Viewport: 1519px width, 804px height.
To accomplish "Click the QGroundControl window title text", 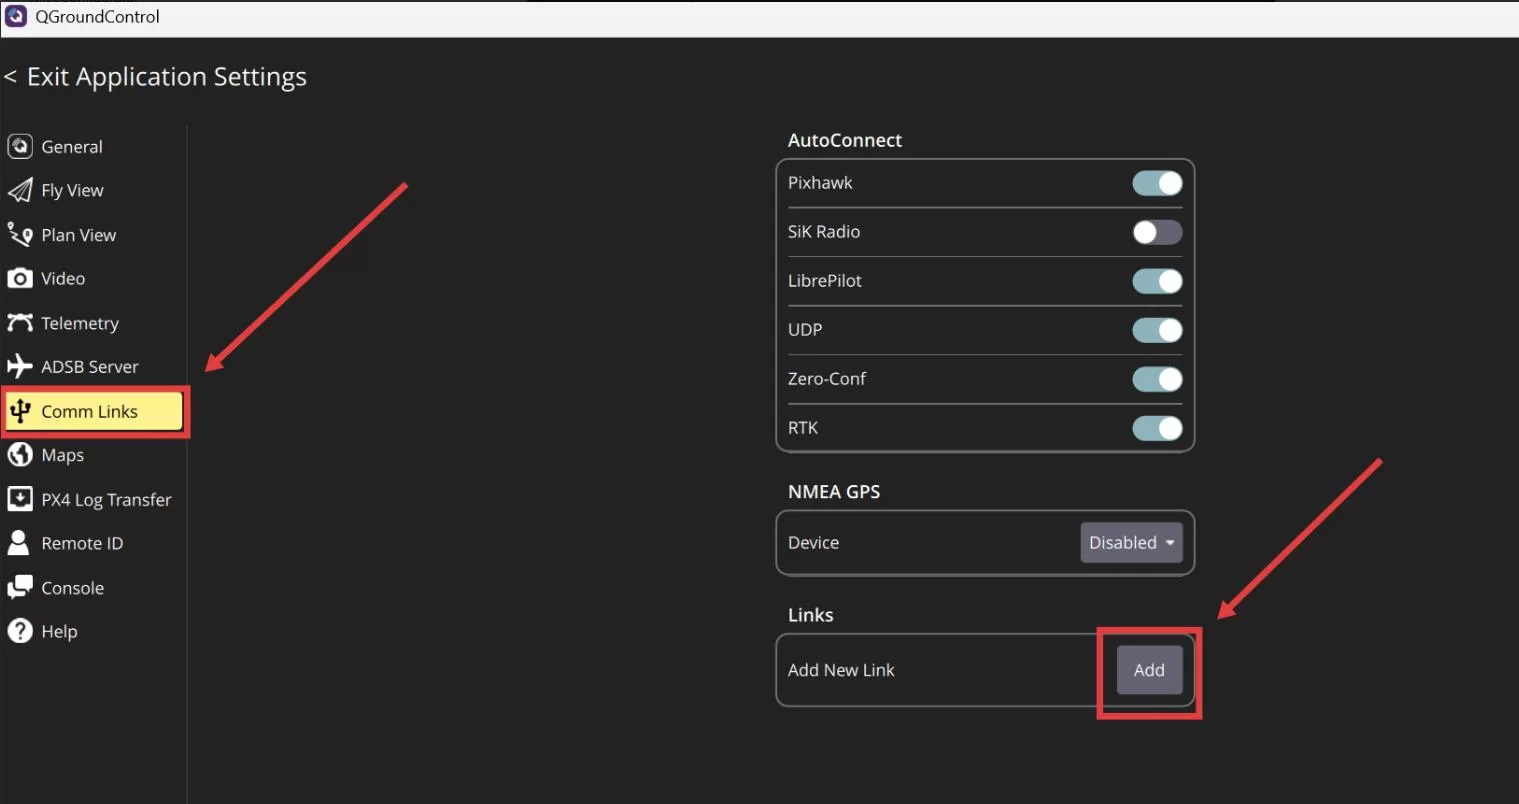I will [x=97, y=17].
